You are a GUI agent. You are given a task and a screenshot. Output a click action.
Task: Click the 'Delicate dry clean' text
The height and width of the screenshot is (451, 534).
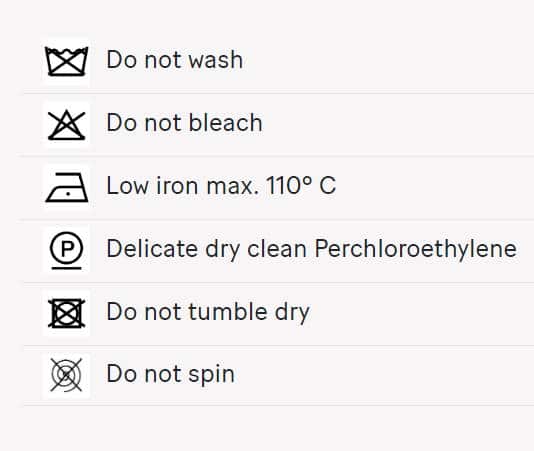pyautogui.click(x=207, y=249)
